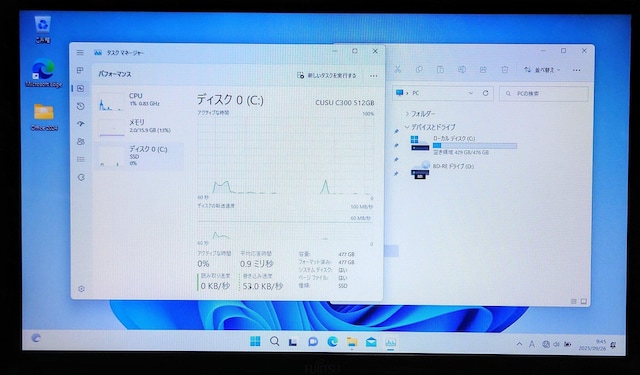Open Task Manager hamburger navigation menu
Image resolution: width=640 pixels, height=375 pixels.
pyautogui.click(x=80, y=53)
